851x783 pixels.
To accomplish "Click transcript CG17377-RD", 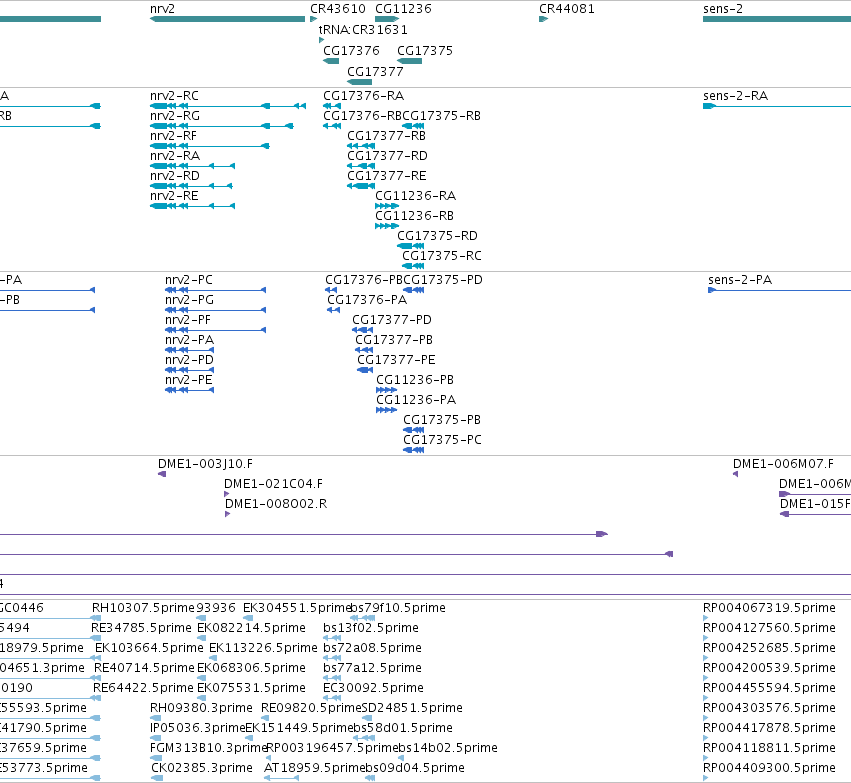I will 388,156.
